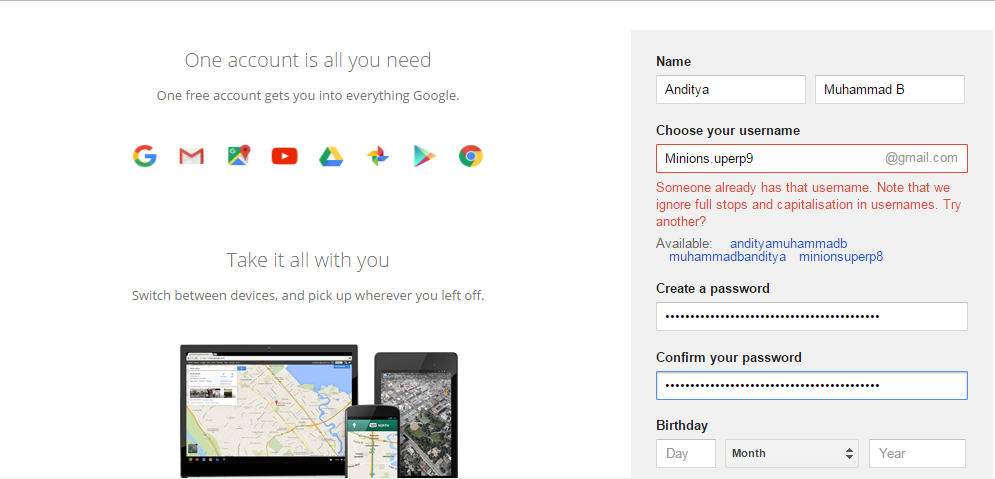The image size is (995, 479).
Task: Click the Confirm your password field
Action: [x=812, y=385]
